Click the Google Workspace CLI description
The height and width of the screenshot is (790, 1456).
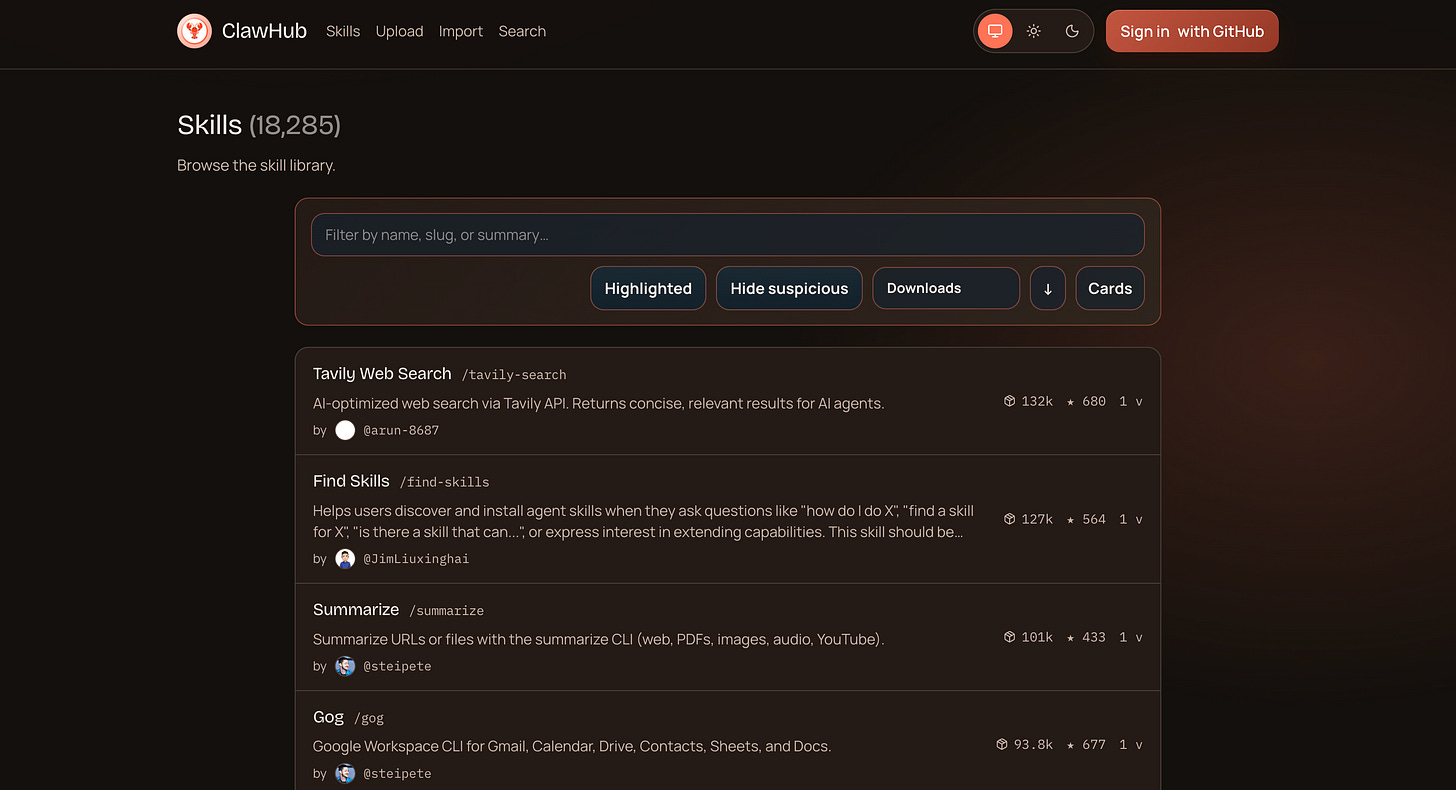(x=572, y=746)
